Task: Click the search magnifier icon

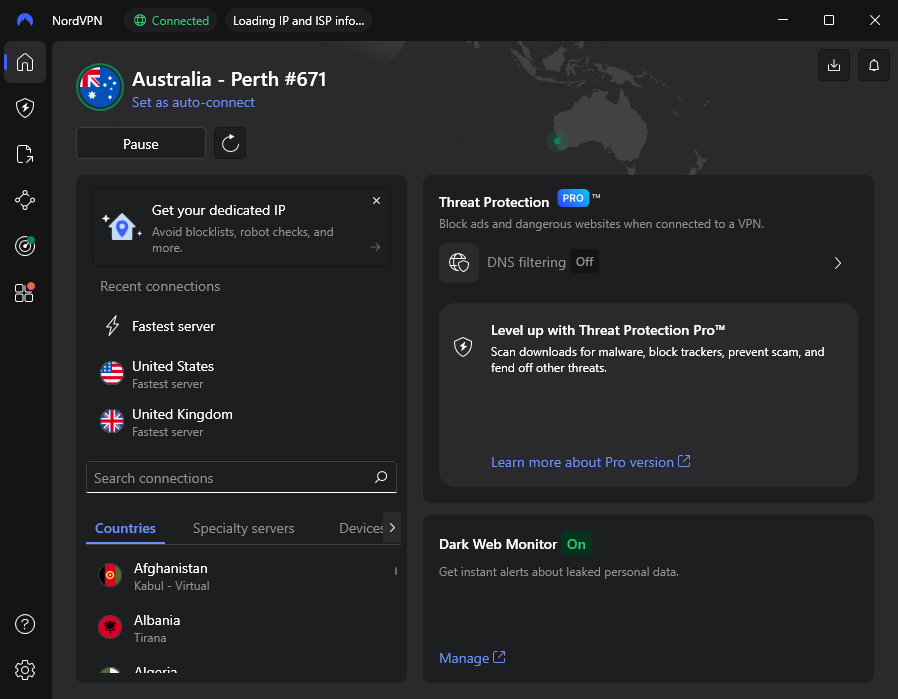Action: coord(381,477)
